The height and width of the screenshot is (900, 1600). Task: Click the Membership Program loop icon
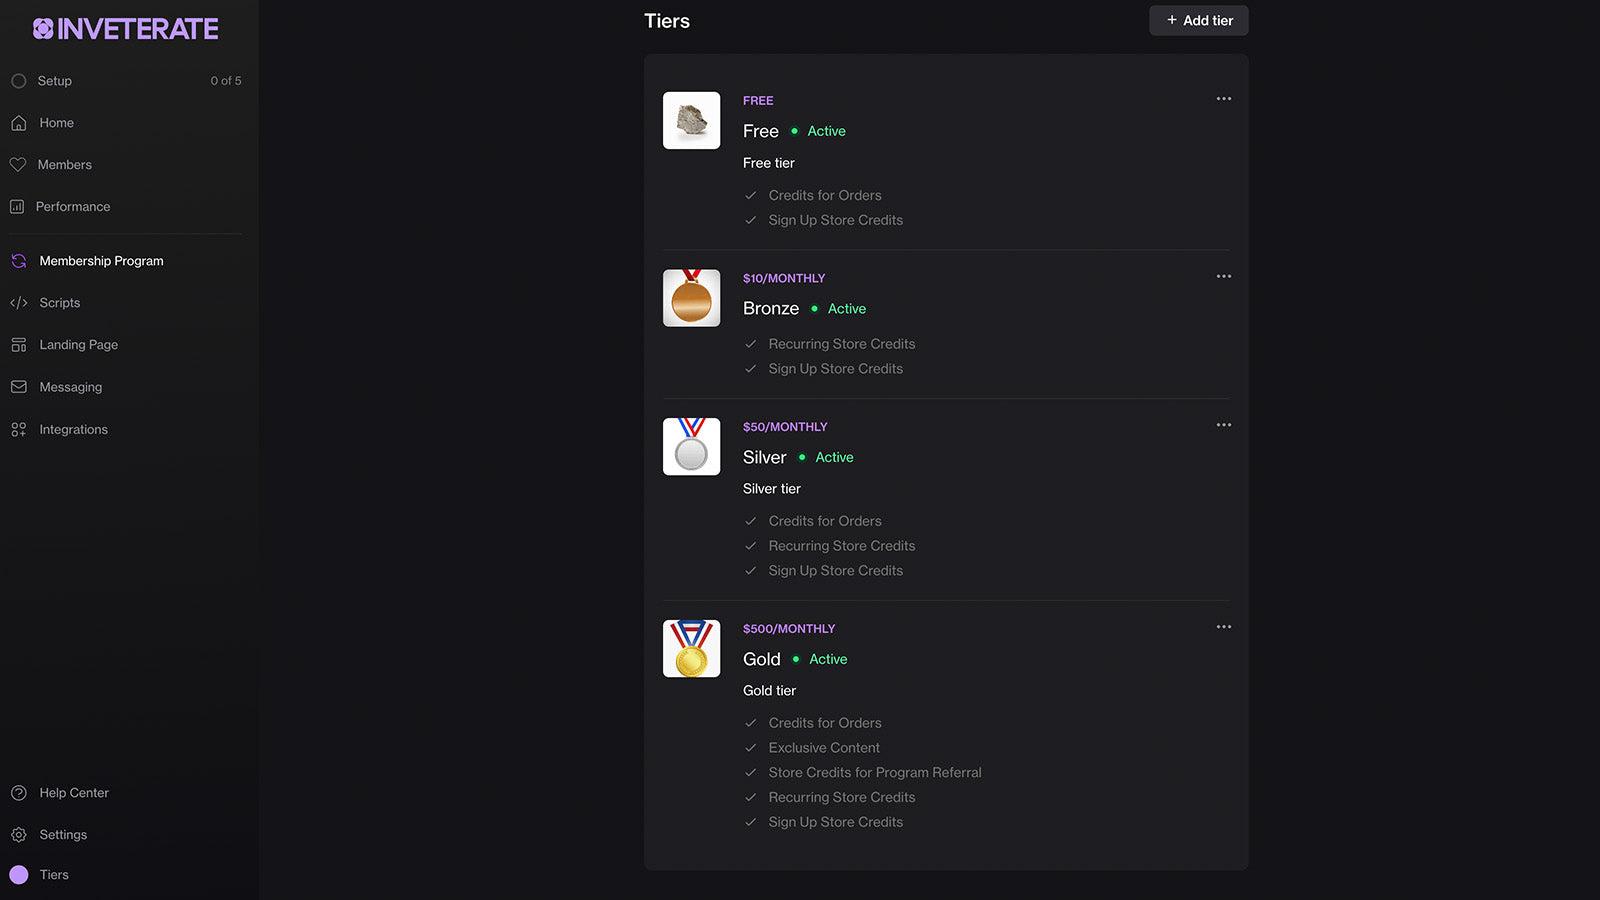point(18,260)
